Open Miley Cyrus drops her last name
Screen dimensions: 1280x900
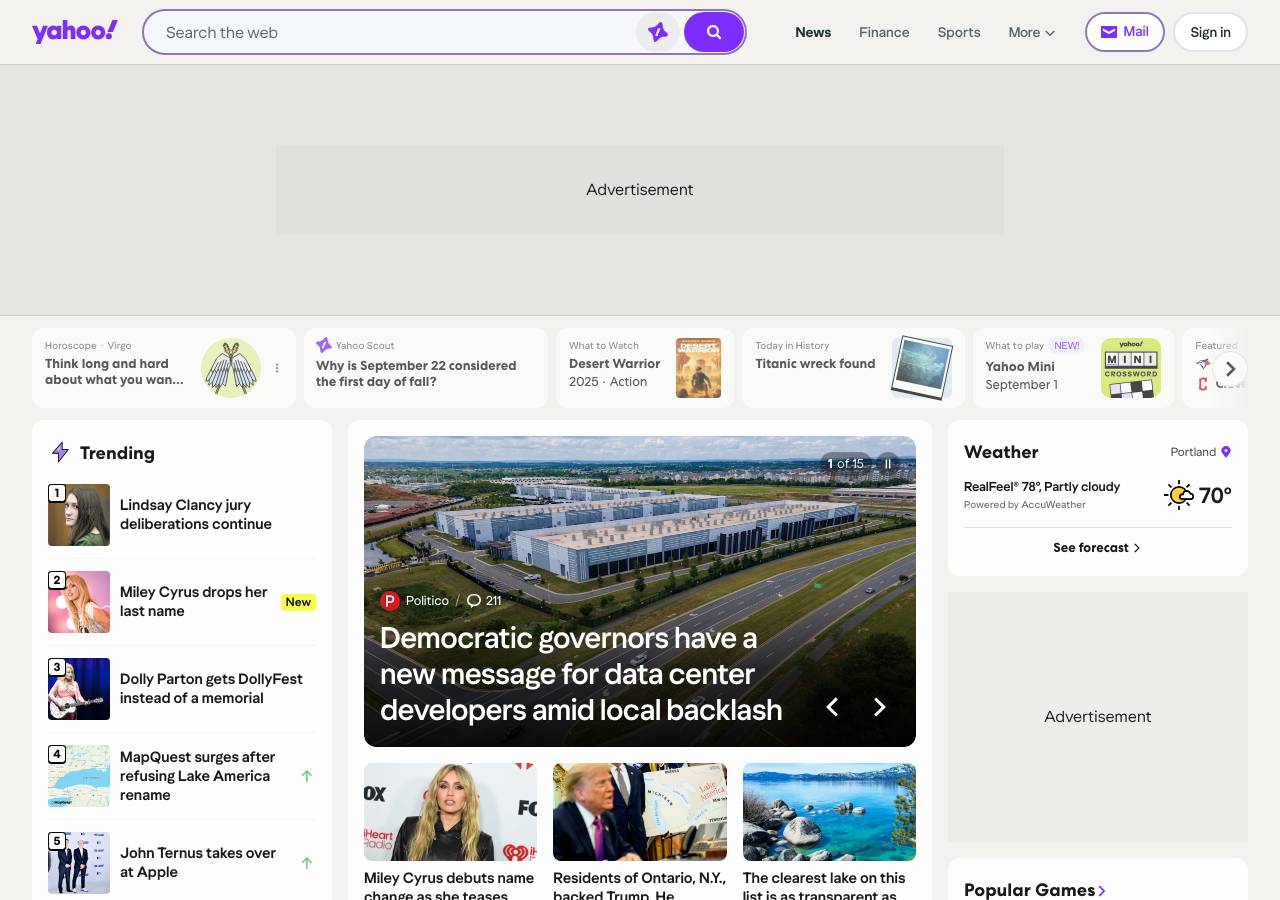(x=194, y=602)
